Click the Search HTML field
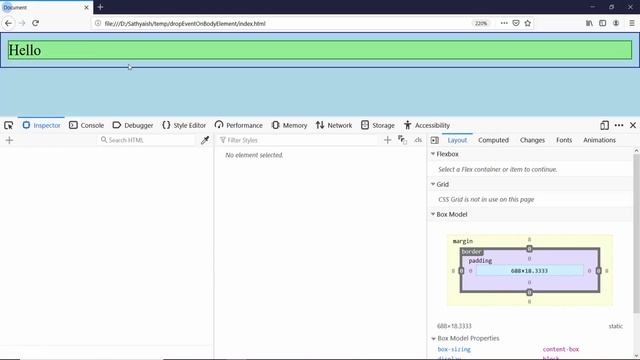The height and width of the screenshot is (360, 640). point(147,140)
